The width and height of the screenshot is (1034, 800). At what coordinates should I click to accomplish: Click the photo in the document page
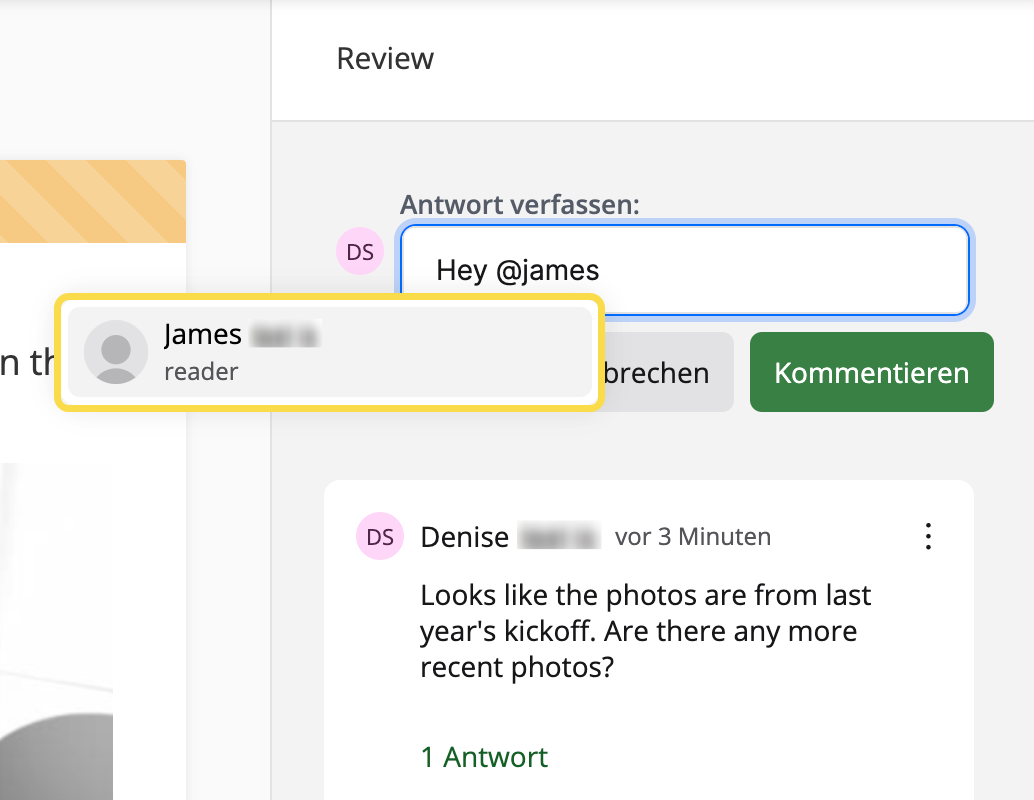[56, 640]
